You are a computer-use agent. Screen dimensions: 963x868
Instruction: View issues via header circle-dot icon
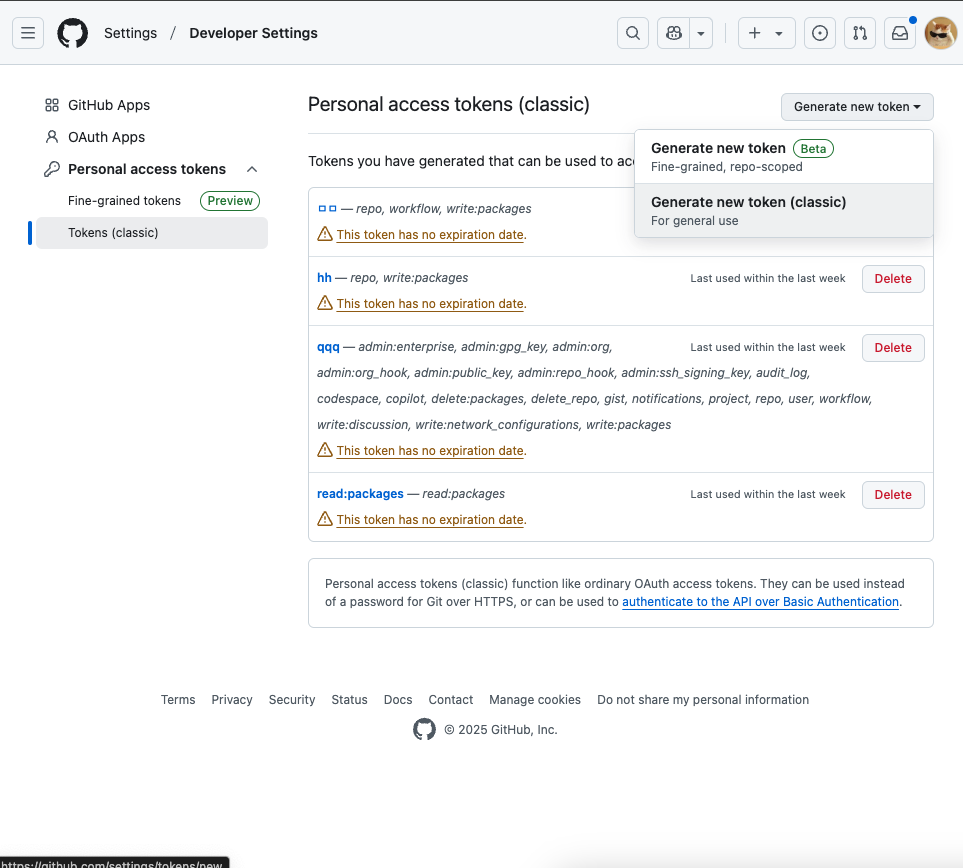(820, 33)
